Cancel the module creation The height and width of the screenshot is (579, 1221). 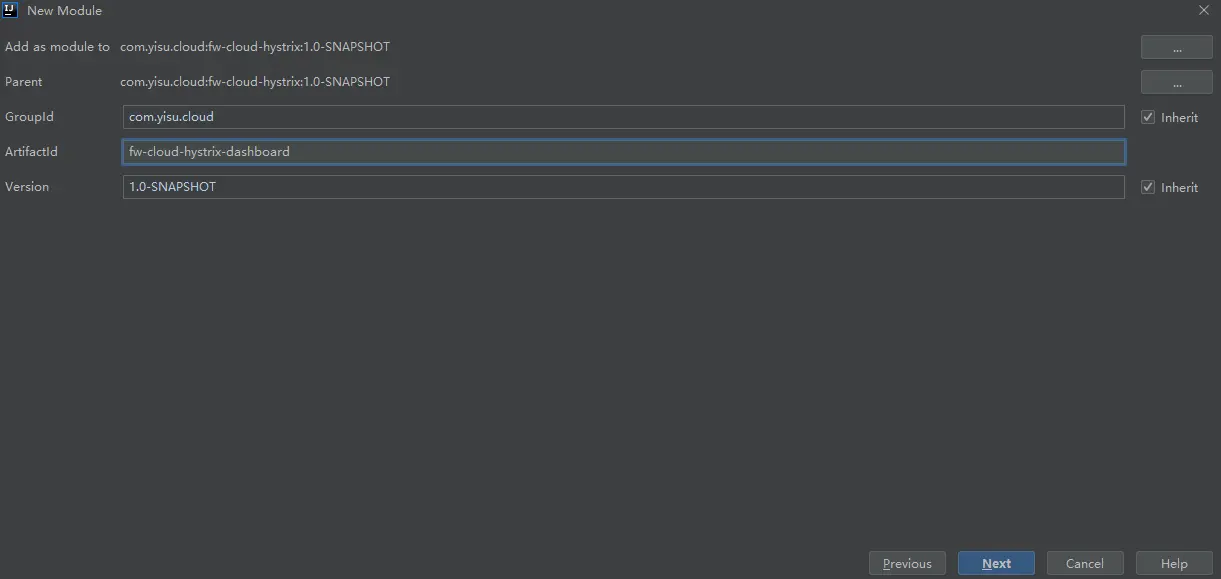tap(1084, 564)
